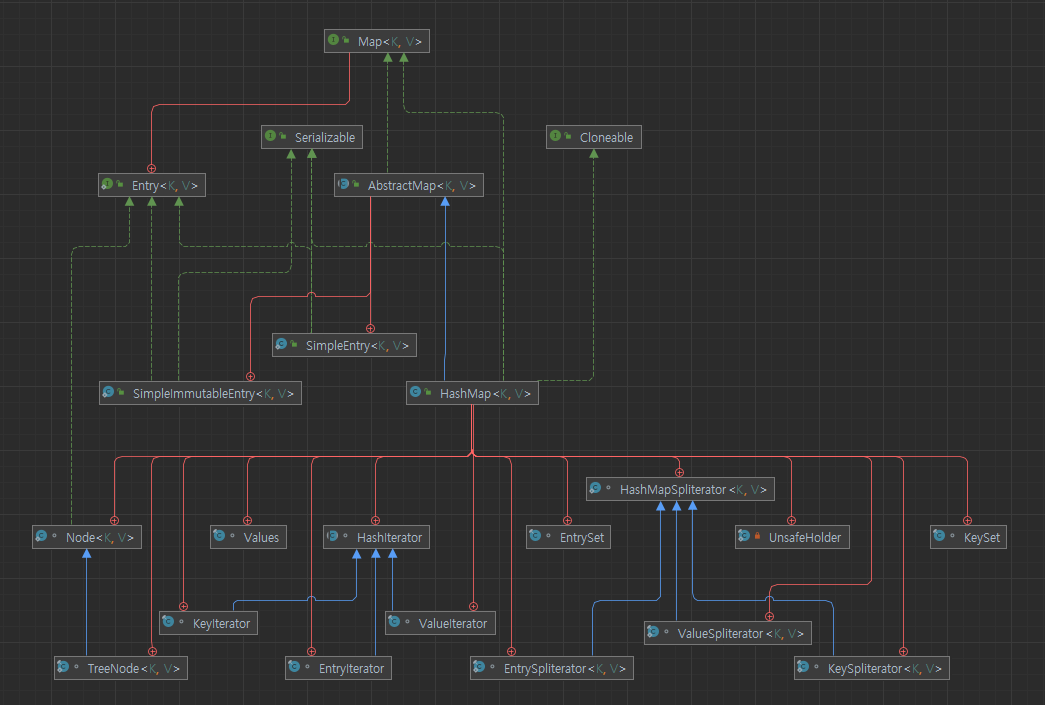Click the class icon on HashMap node

pos(416,392)
